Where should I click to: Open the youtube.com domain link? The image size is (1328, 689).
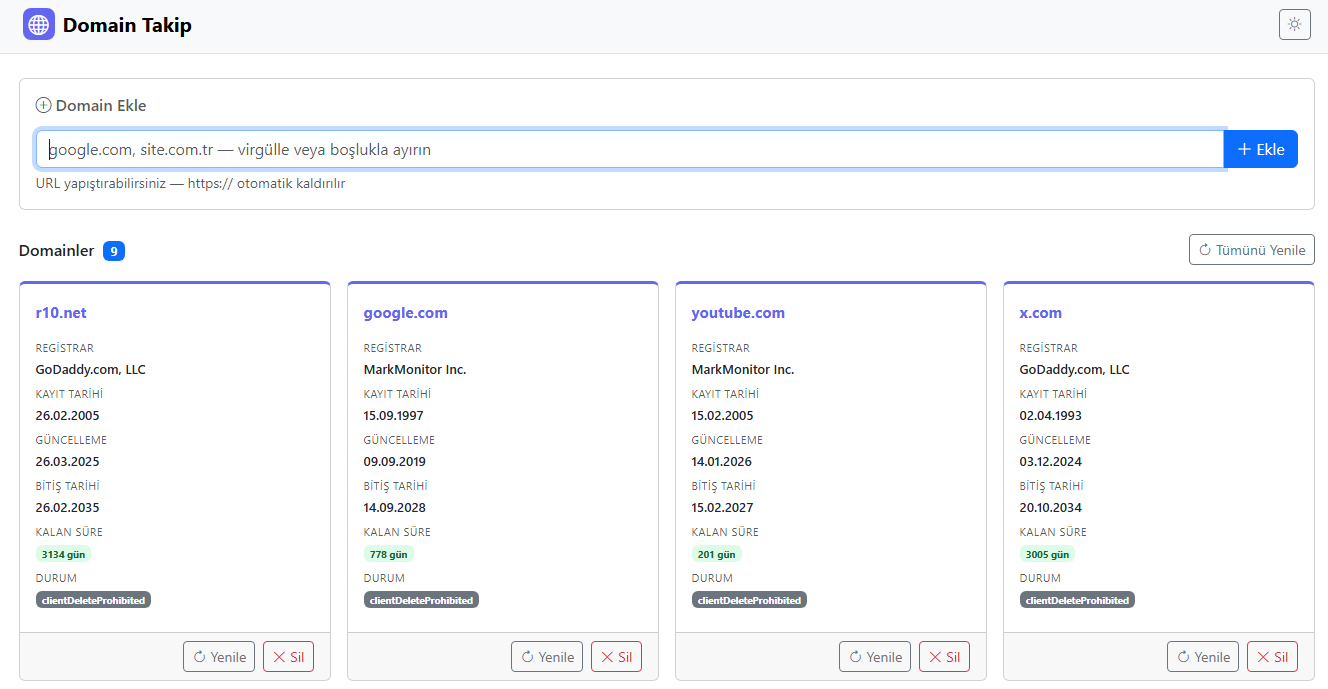tap(738, 313)
